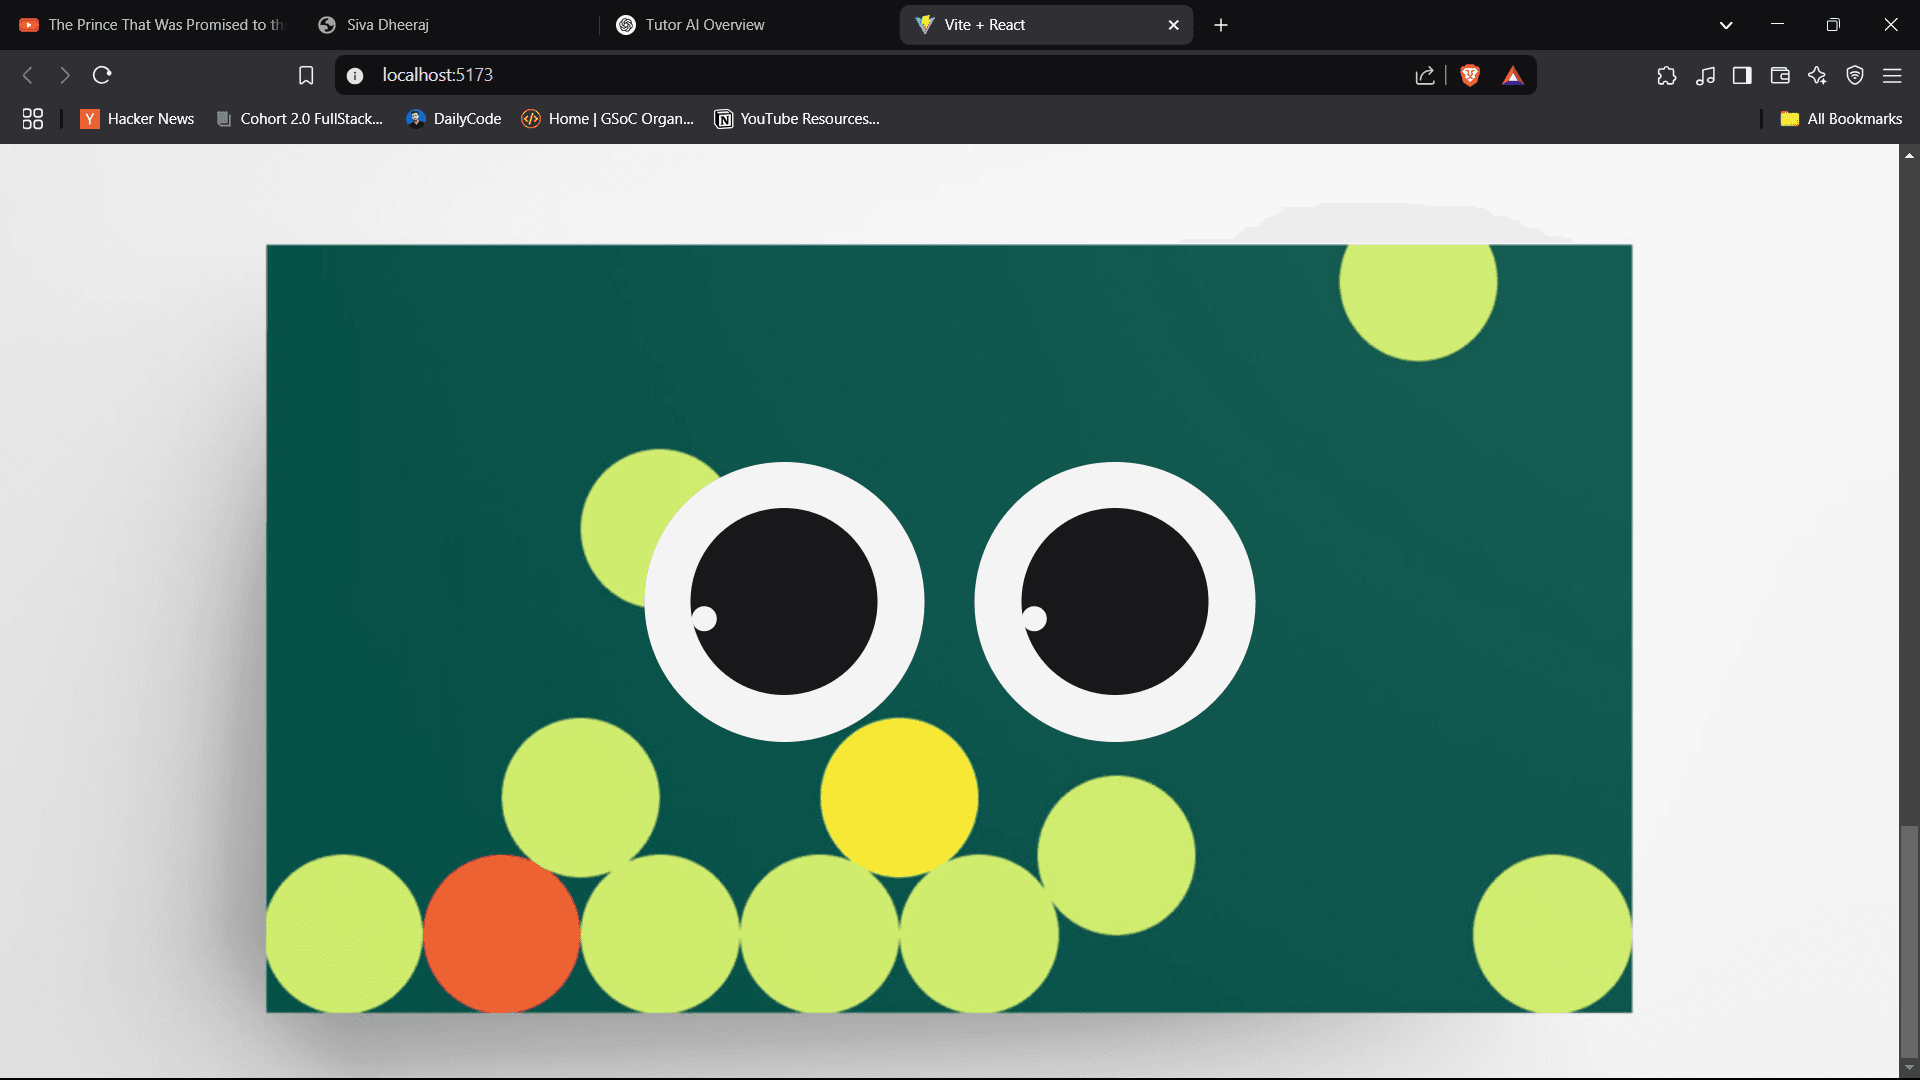Switch to the Tutor AI Overview tab
1920x1080 pixels.
tap(704, 25)
